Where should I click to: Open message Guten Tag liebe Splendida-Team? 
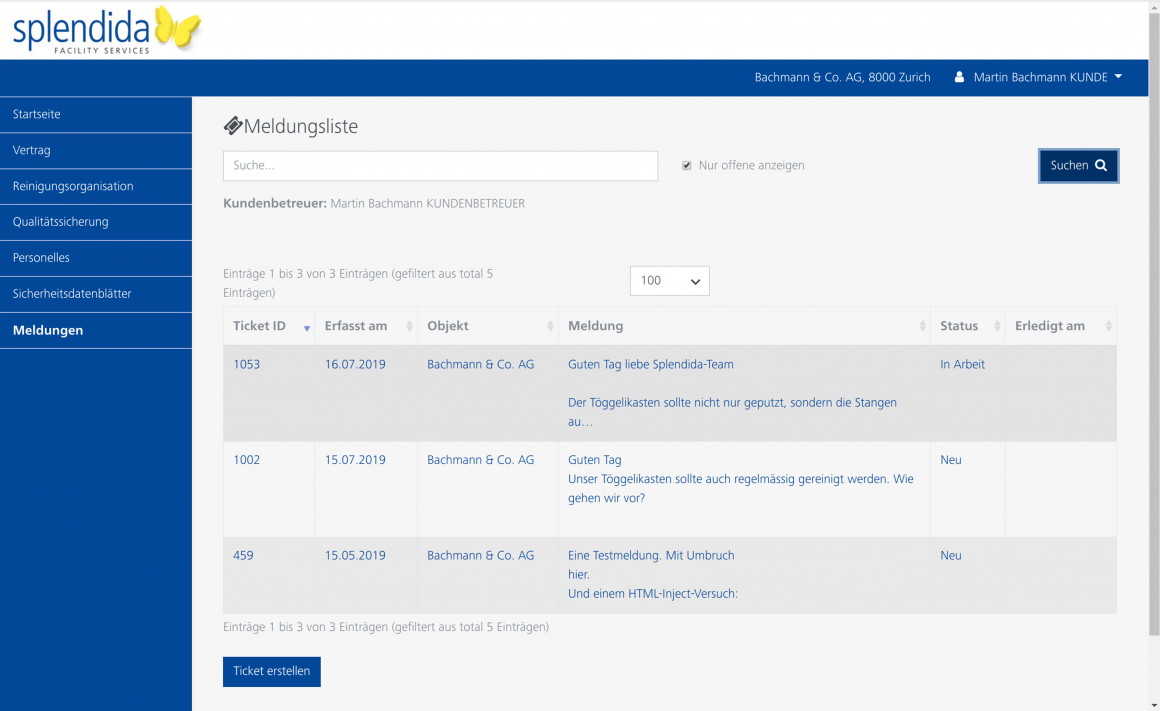pos(651,364)
